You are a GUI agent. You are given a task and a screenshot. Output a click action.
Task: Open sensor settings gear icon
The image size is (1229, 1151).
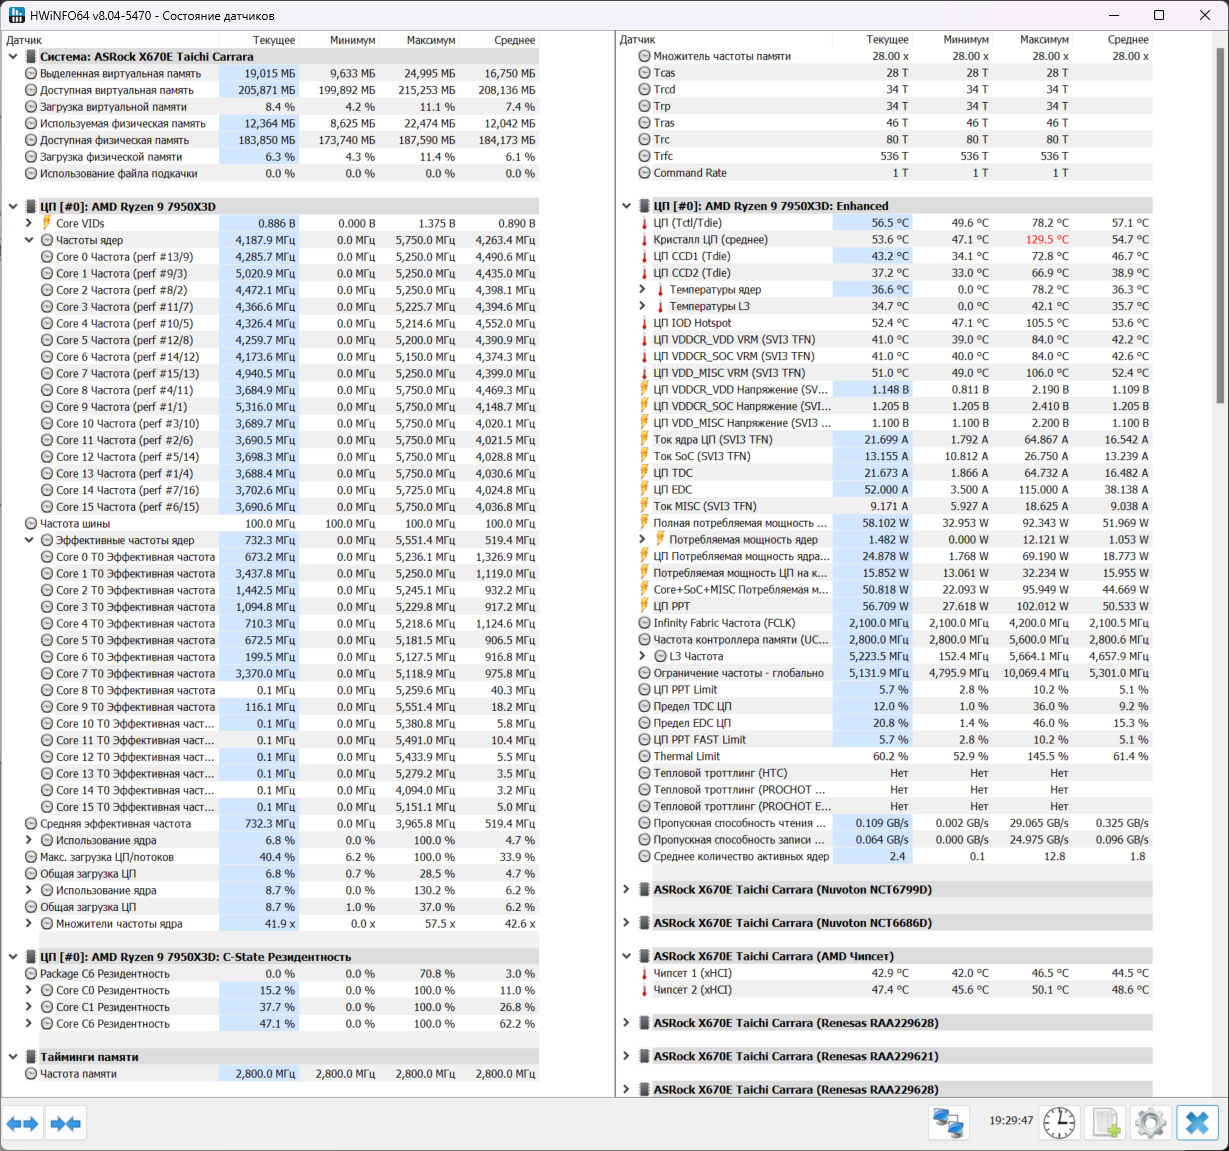(x=1151, y=1123)
